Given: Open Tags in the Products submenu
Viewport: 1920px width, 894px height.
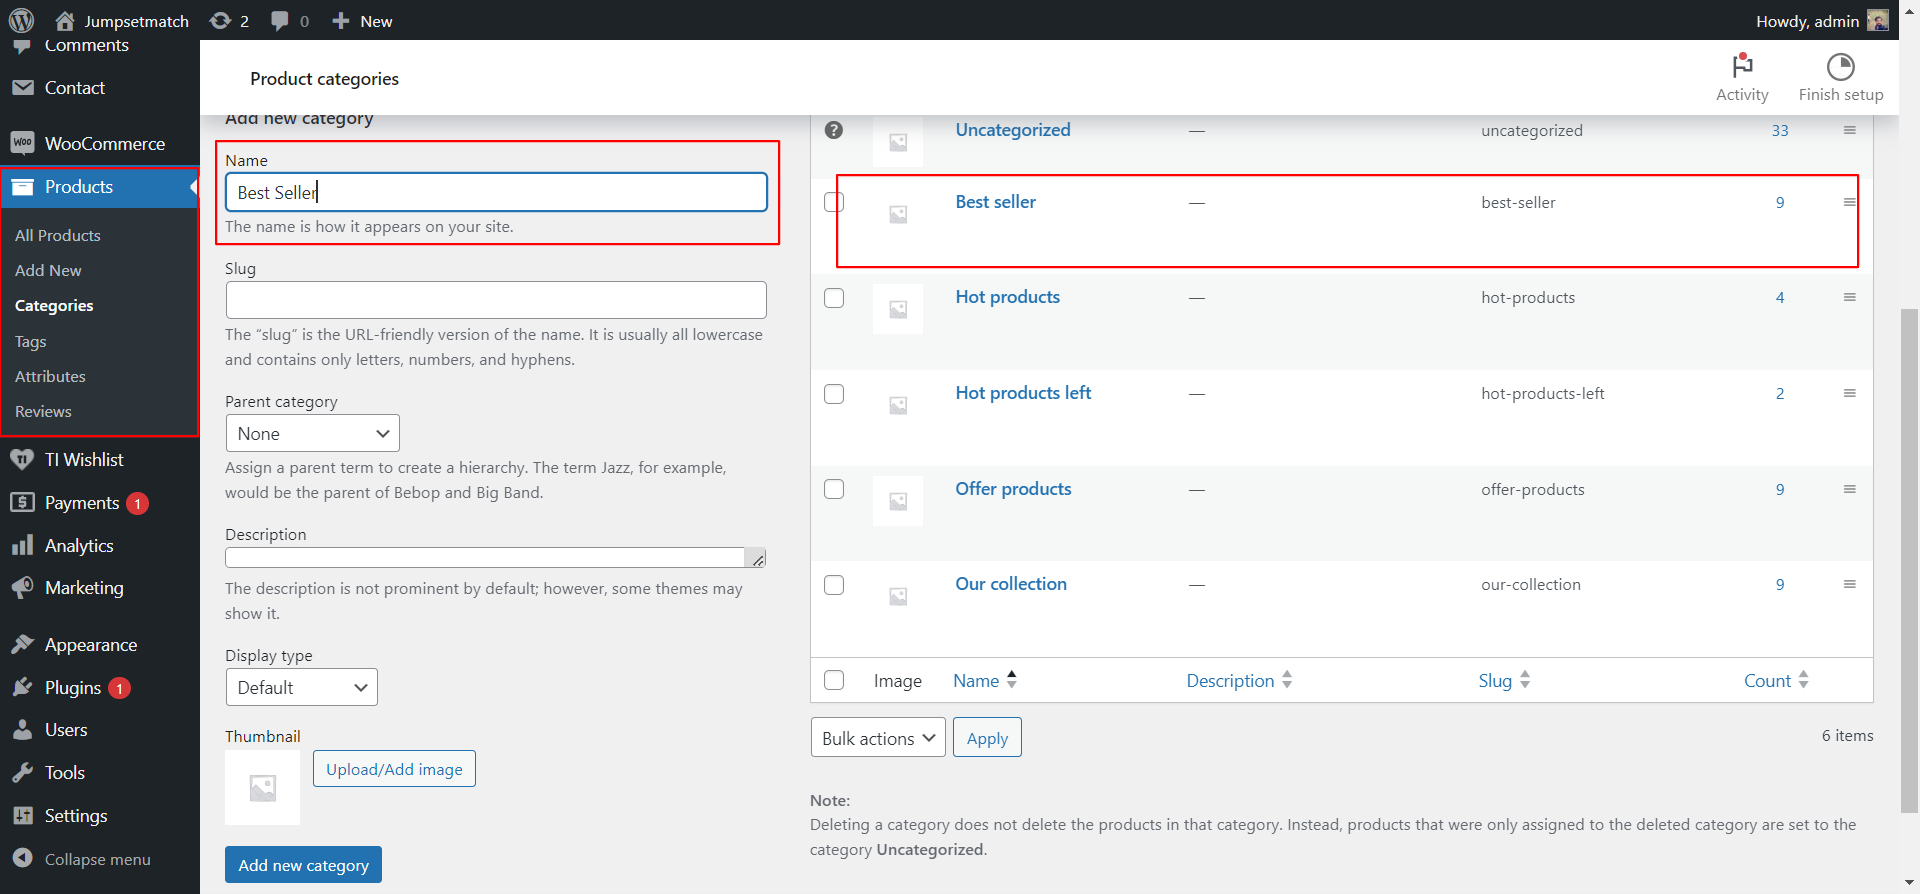Looking at the screenshot, I should coord(31,341).
